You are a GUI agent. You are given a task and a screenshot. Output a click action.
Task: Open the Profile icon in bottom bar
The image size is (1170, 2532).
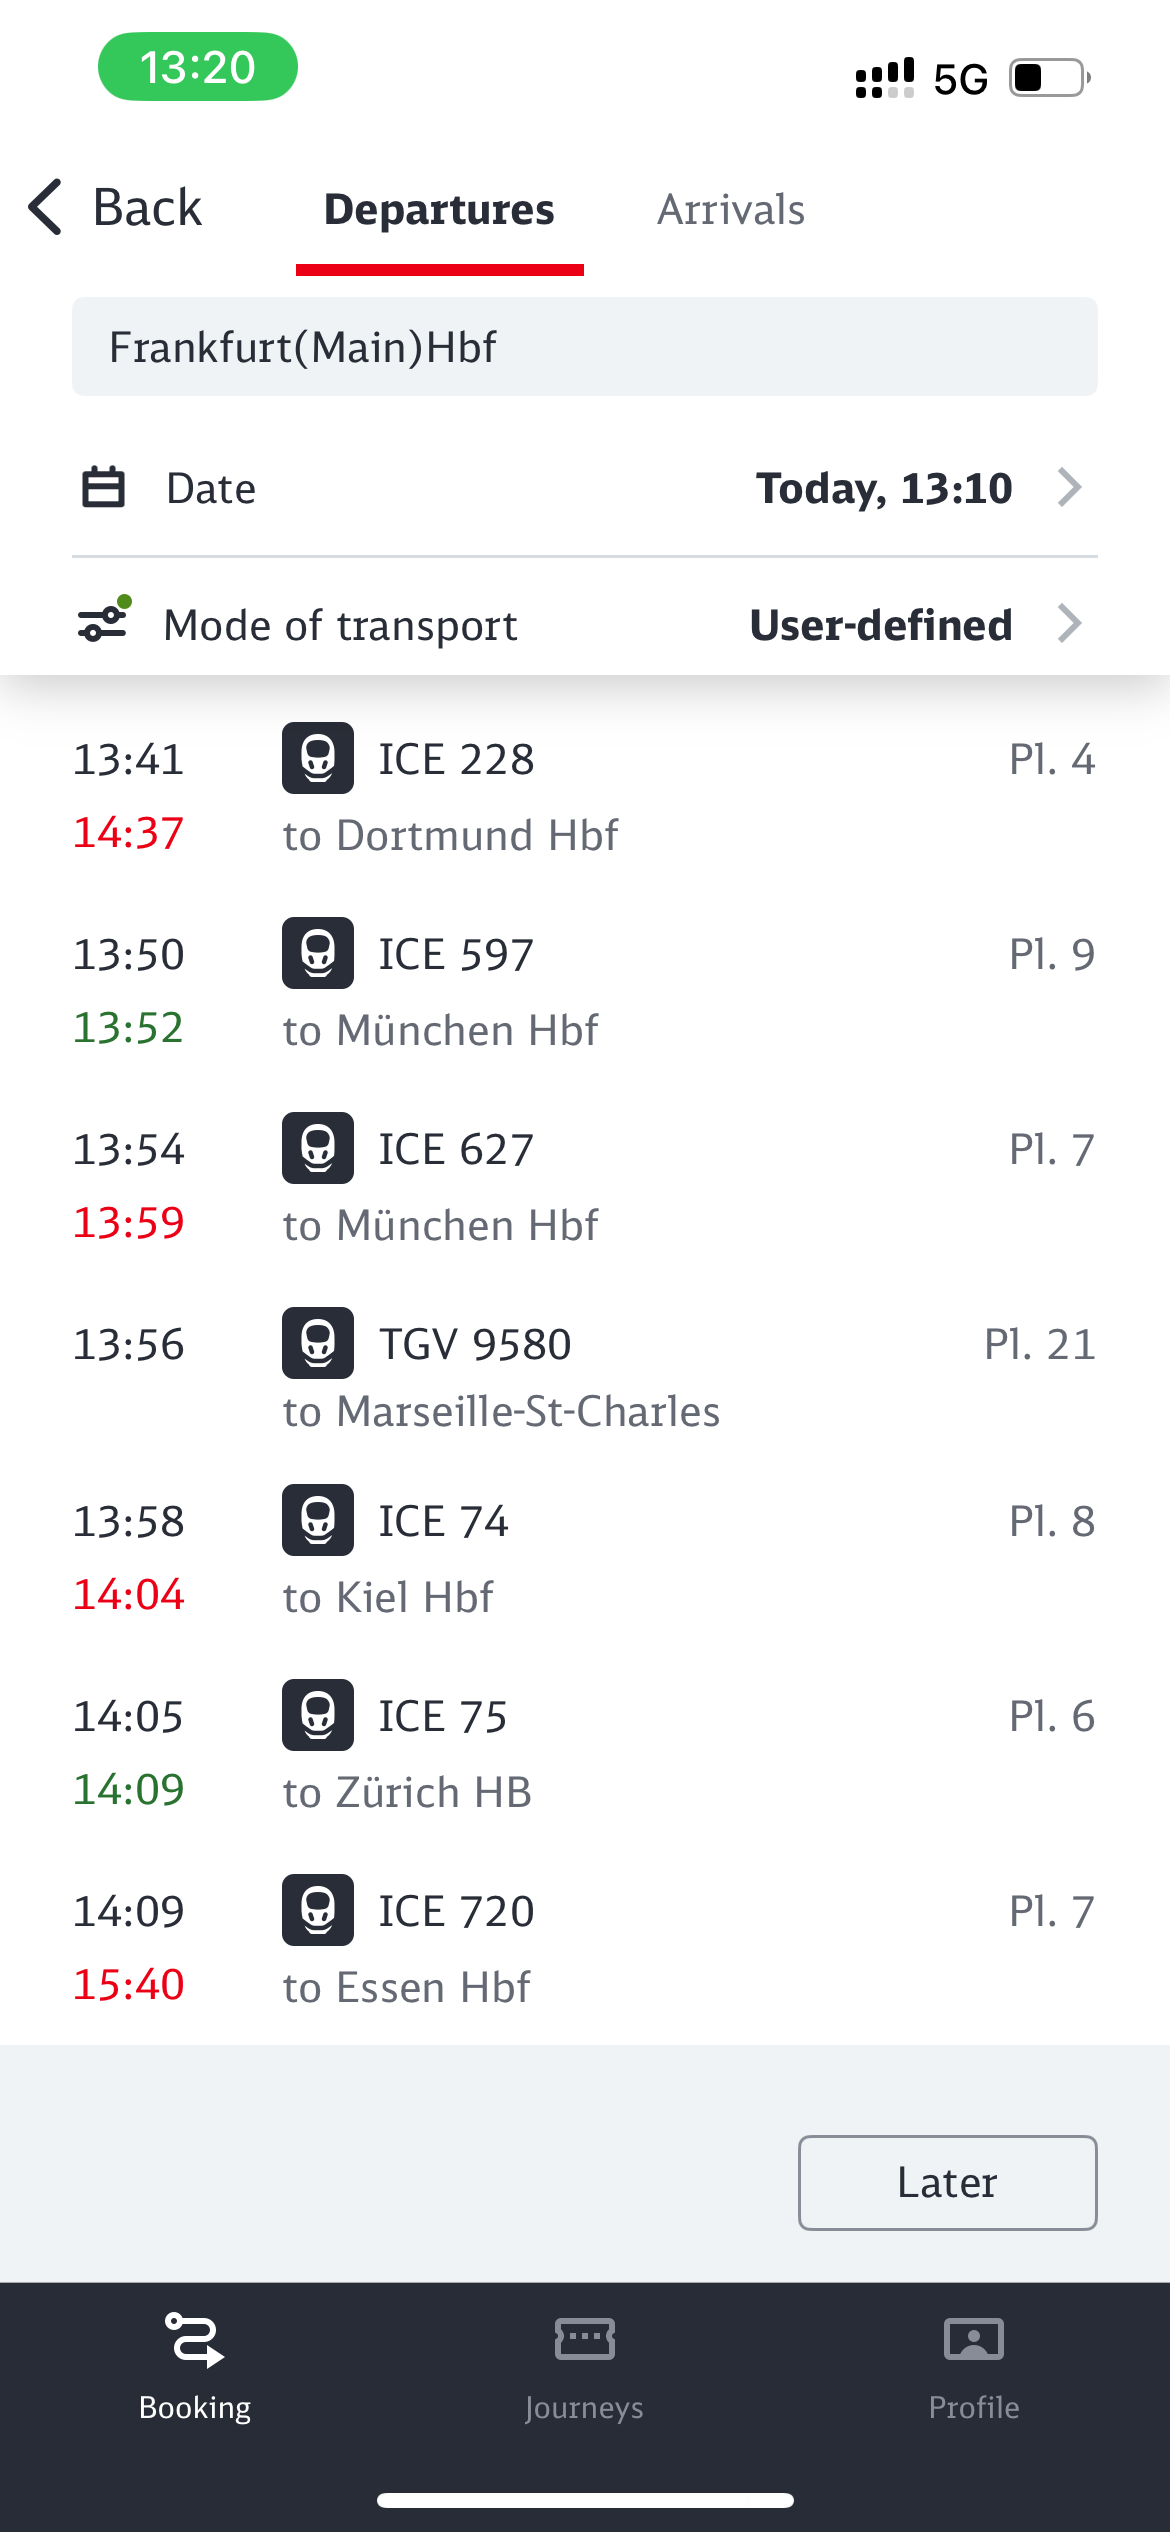coord(973,2340)
